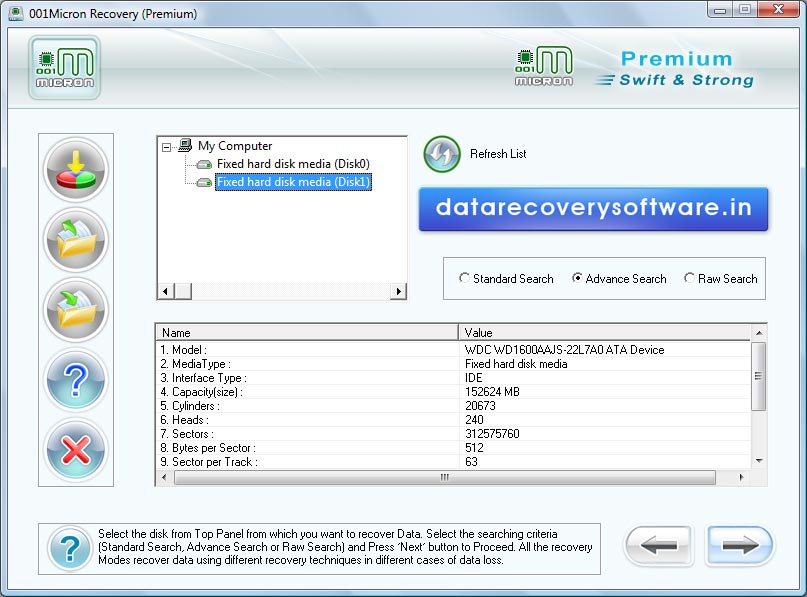This screenshot has width=807, height=597.
Task: Click the 152624 MB value
Action: pyautogui.click(x=492, y=392)
